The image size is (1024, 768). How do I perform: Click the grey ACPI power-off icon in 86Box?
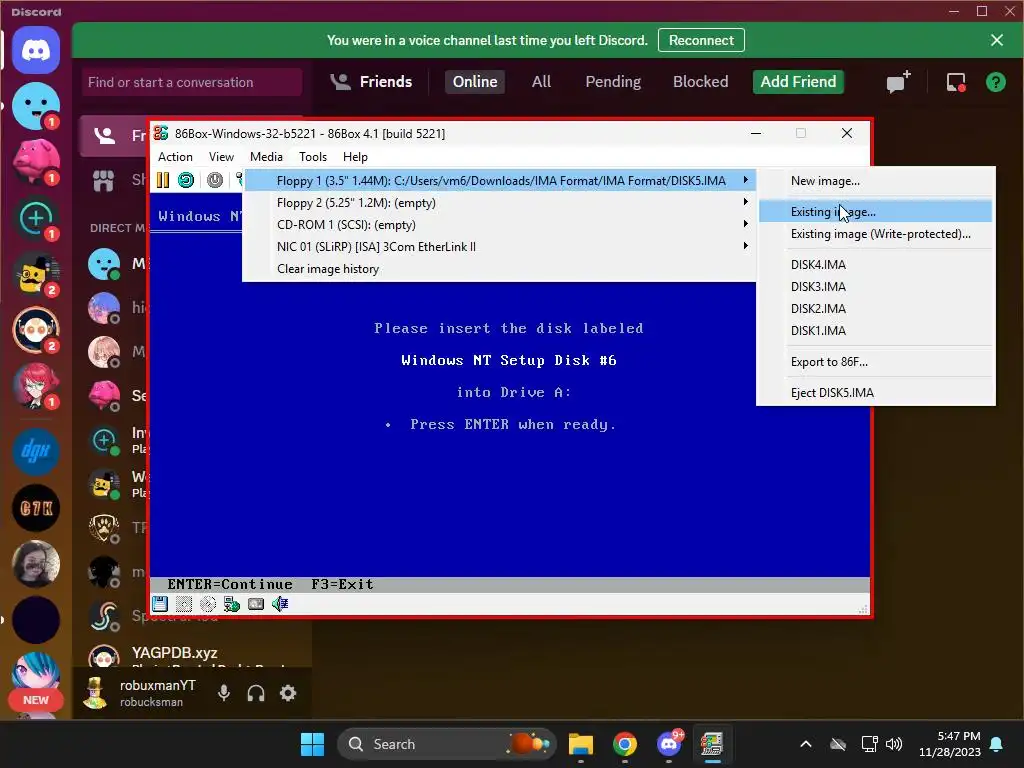tap(215, 180)
